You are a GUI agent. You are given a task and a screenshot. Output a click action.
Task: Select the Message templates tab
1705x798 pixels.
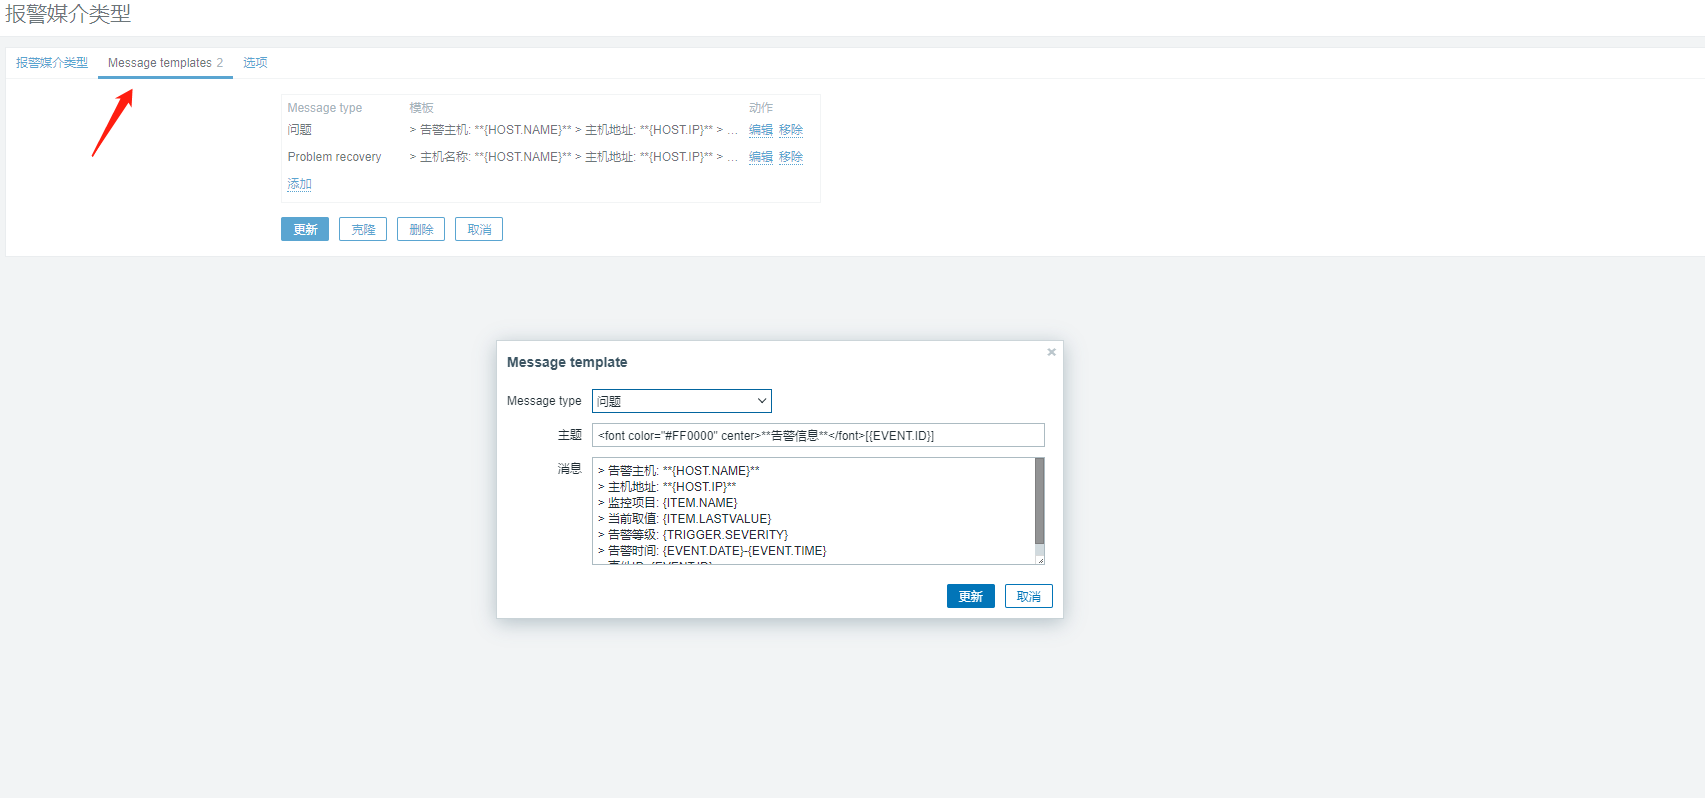[x=165, y=63]
